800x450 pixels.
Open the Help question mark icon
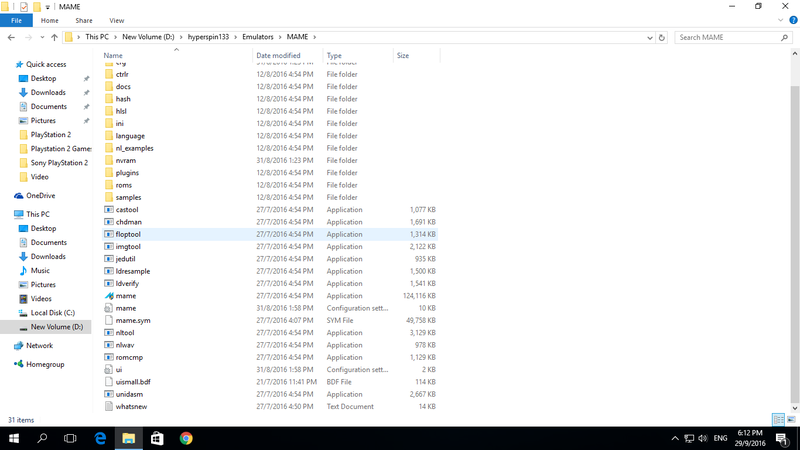tap(793, 20)
